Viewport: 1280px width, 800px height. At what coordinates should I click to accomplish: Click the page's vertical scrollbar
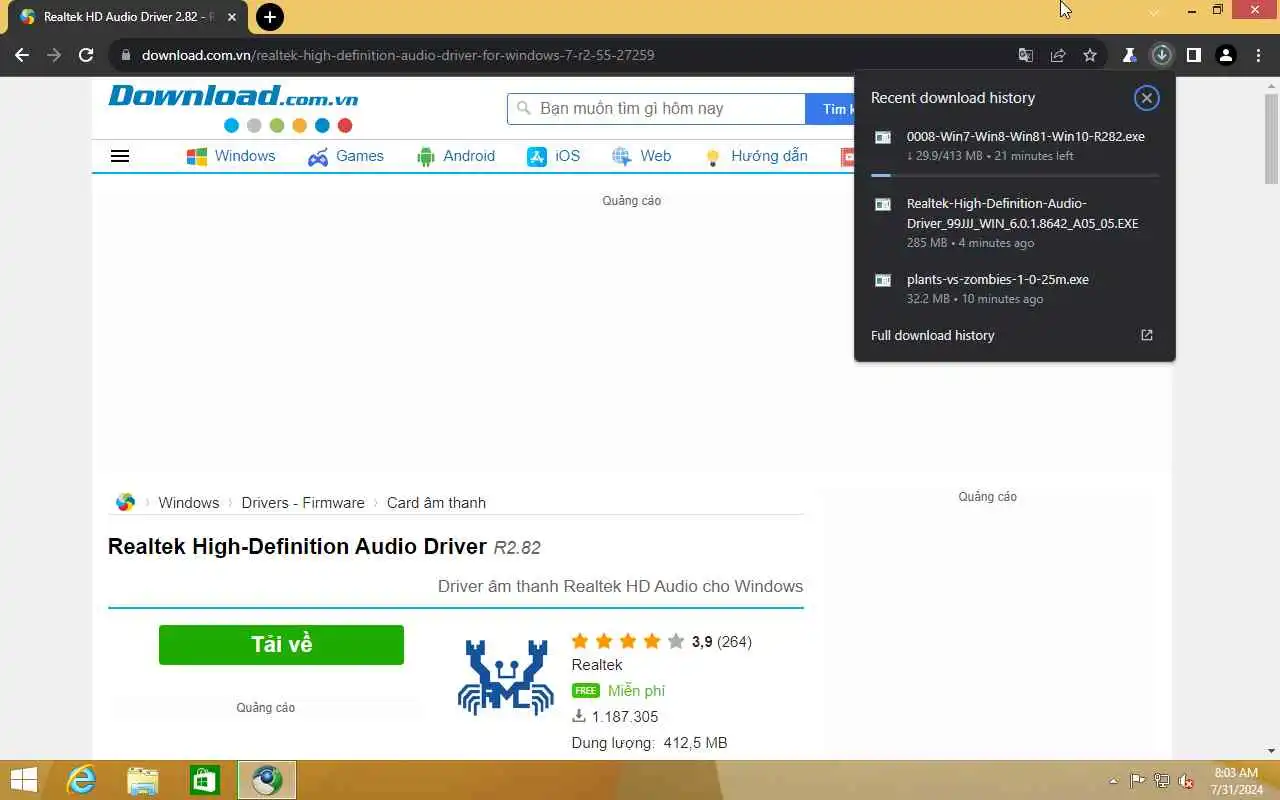(x=1271, y=139)
